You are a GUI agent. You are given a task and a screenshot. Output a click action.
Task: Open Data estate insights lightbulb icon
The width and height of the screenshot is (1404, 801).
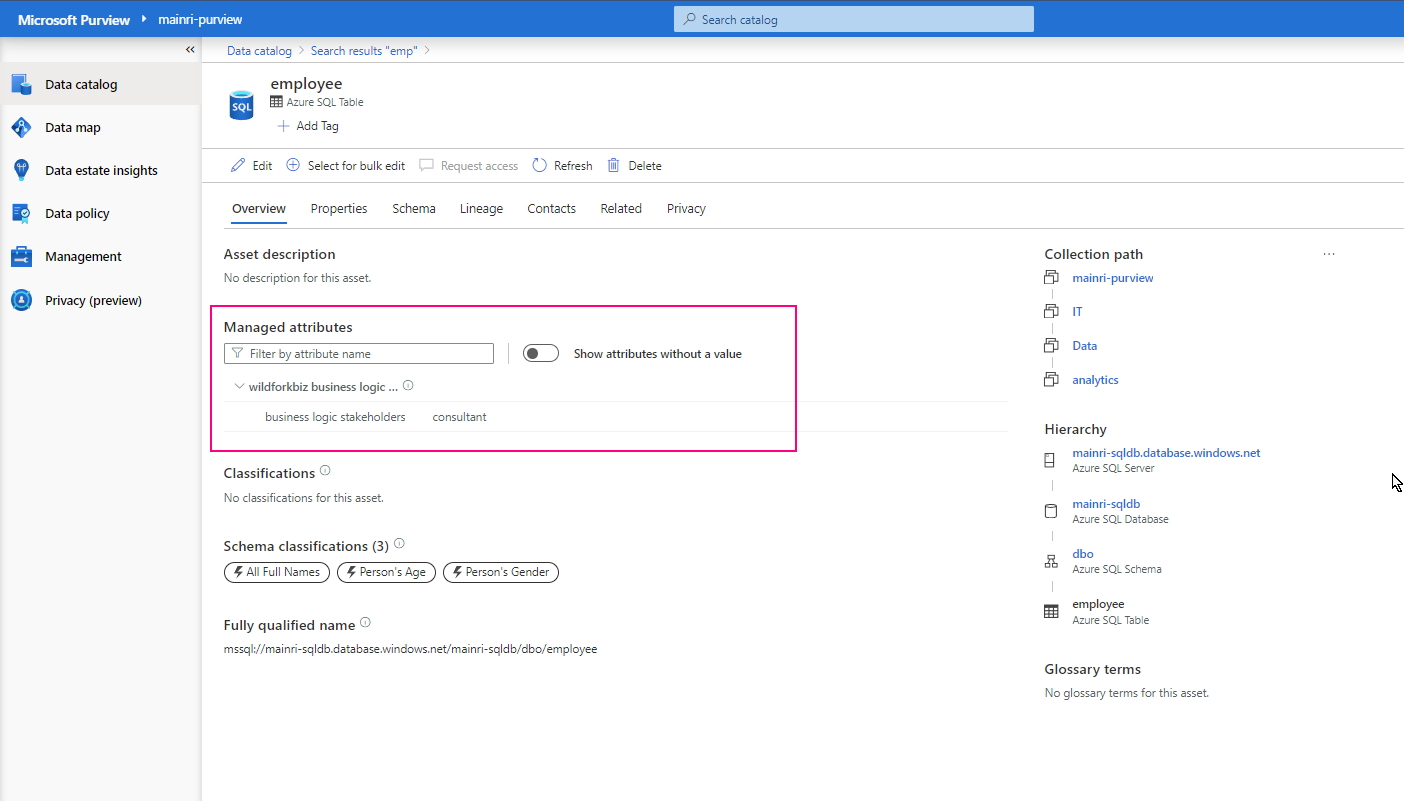[x=21, y=171]
